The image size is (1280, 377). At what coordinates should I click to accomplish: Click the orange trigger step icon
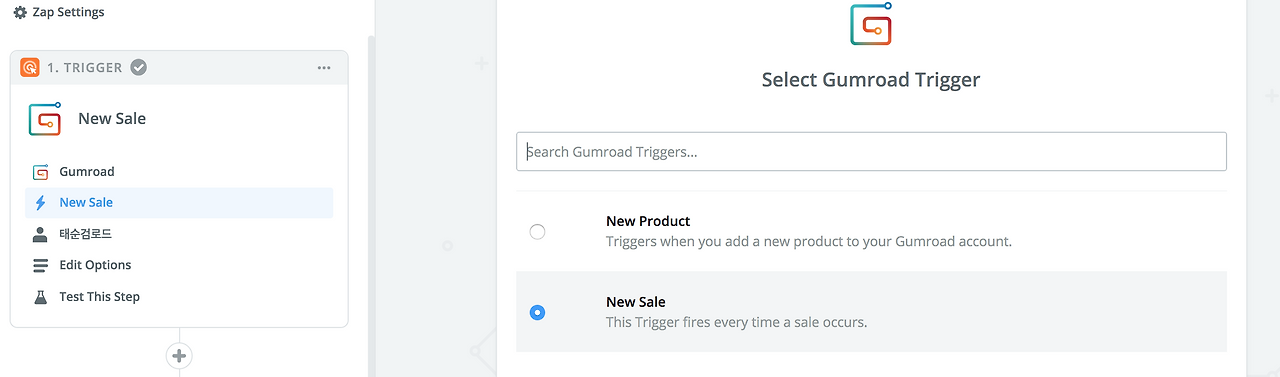(x=30, y=67)
